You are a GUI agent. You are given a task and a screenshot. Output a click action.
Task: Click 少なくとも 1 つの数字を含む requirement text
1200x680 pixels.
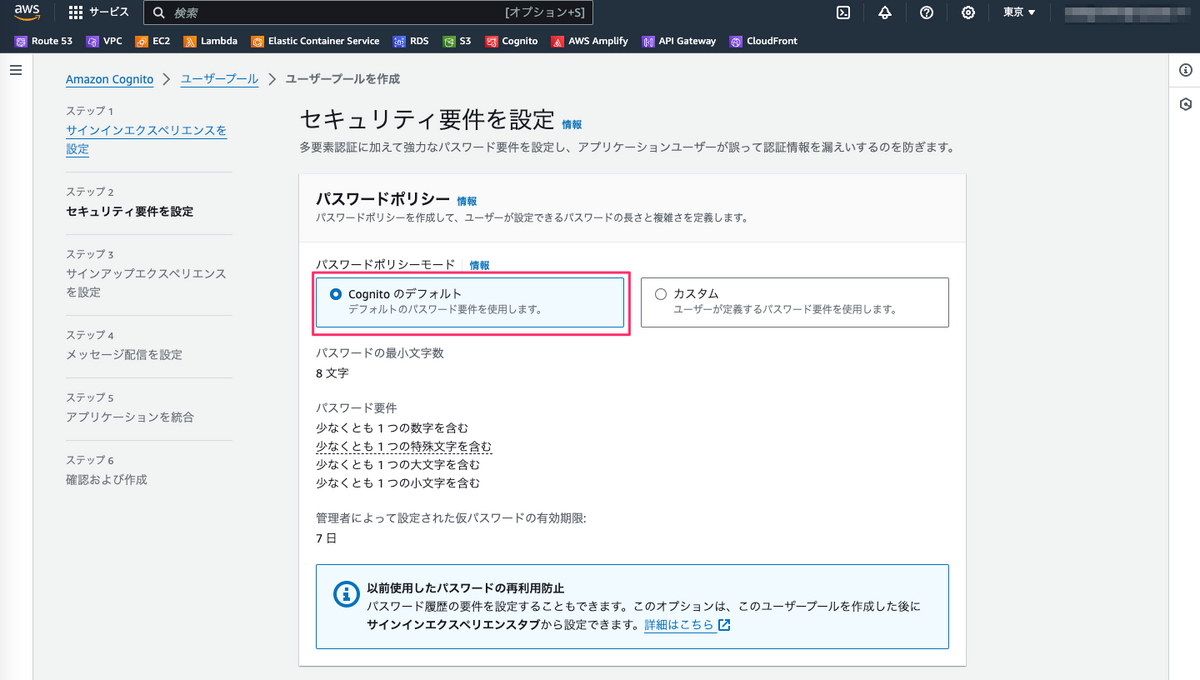coord(392,428)
